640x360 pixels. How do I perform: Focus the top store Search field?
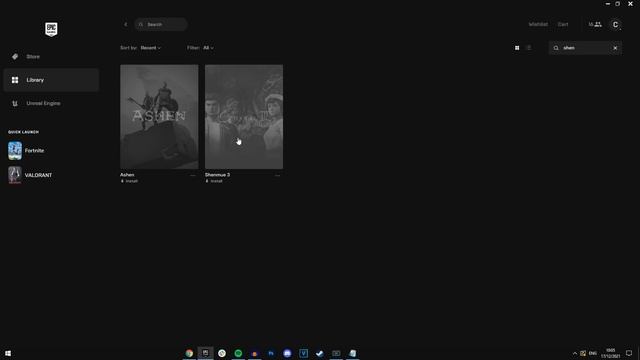[x=161, y=24]
